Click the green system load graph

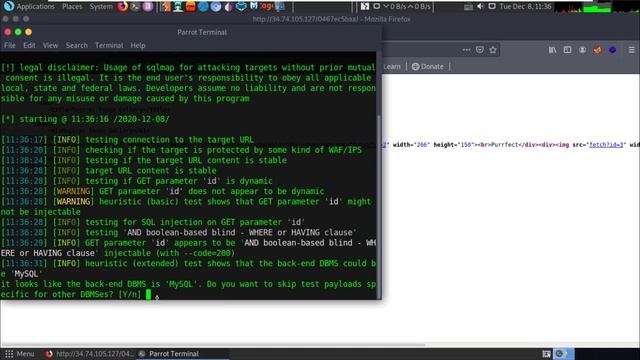coord(596,7)
